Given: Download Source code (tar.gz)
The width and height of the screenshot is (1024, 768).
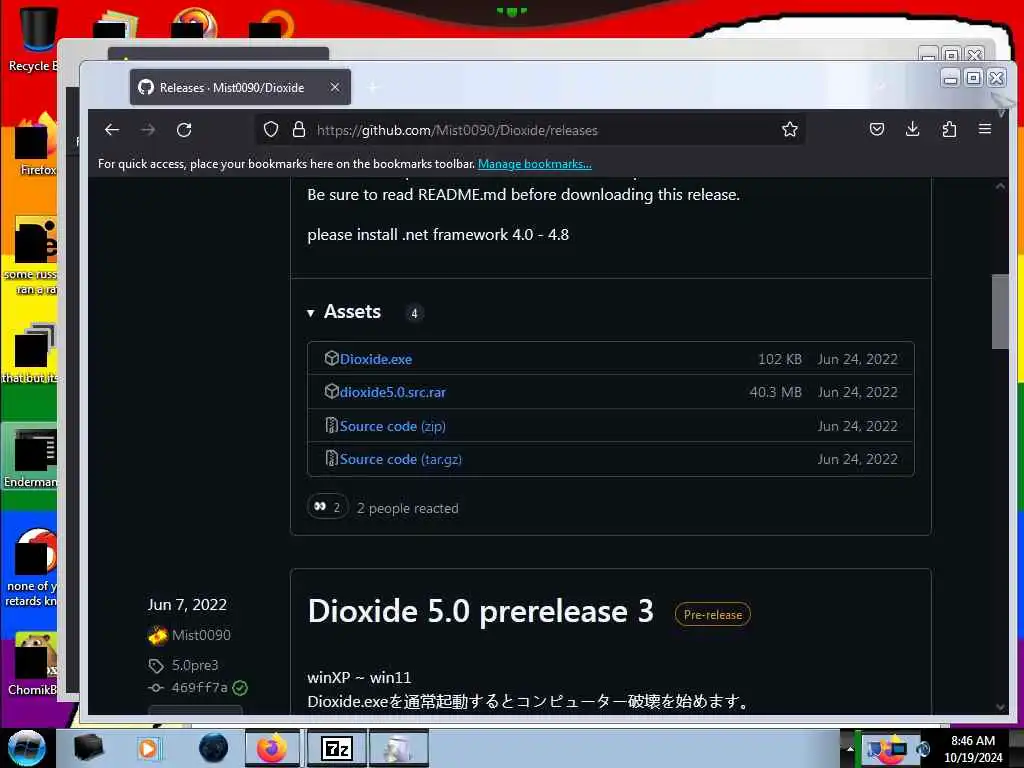Looking at the screenshot, I should pos(400,459).
